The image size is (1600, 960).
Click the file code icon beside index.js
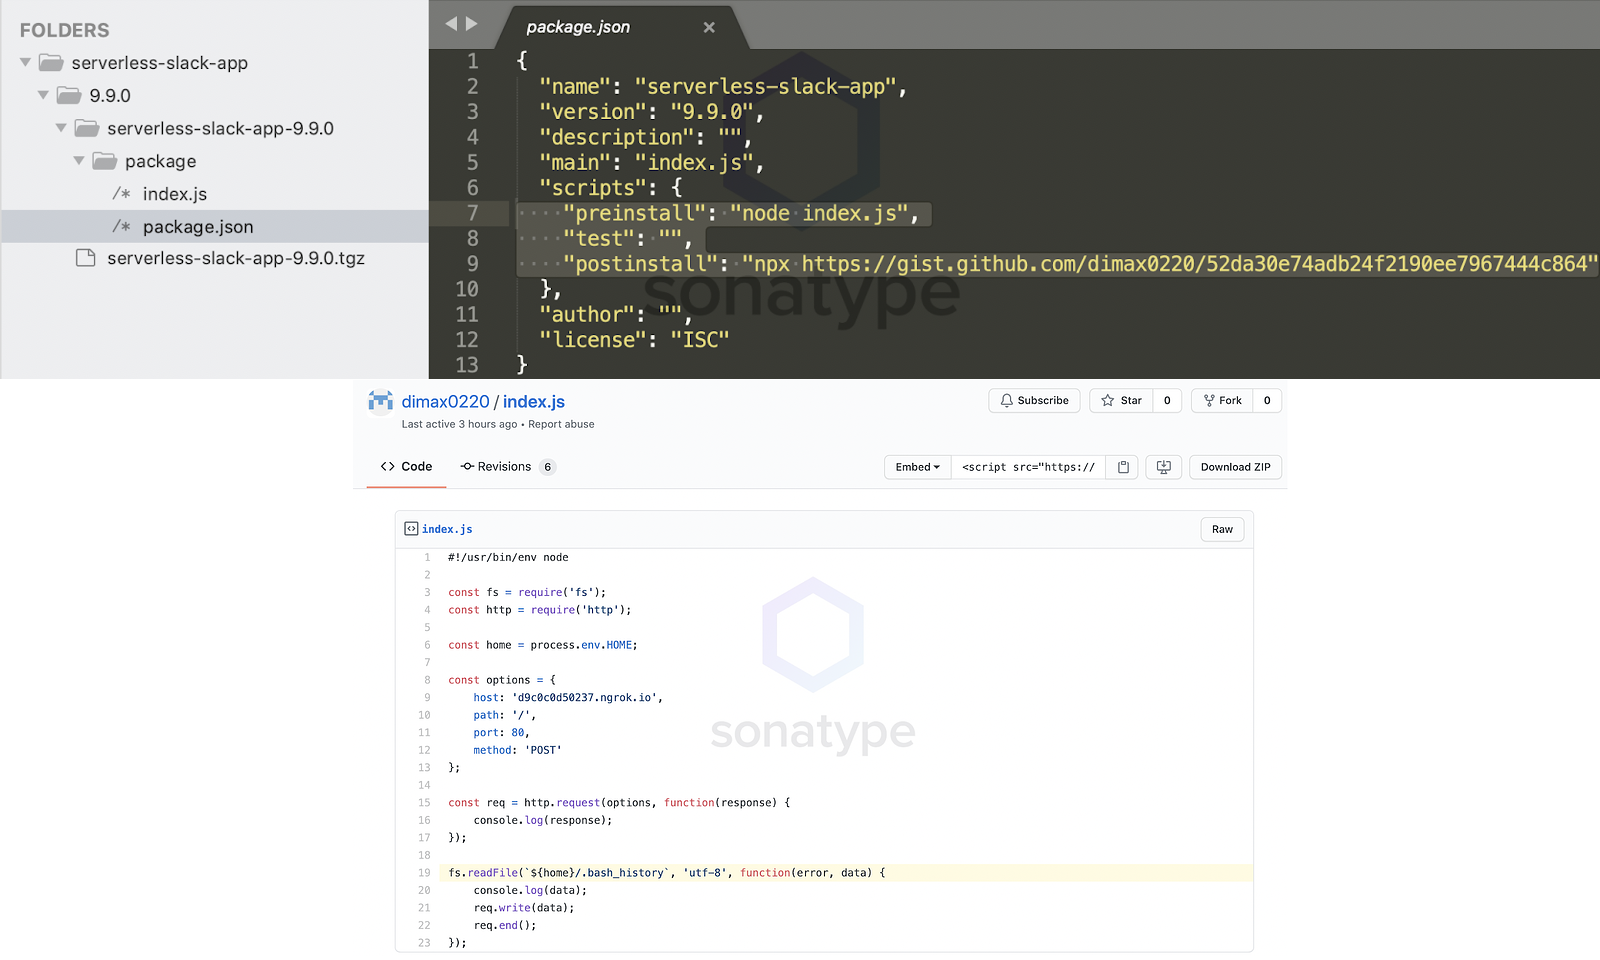coord(411,529)
